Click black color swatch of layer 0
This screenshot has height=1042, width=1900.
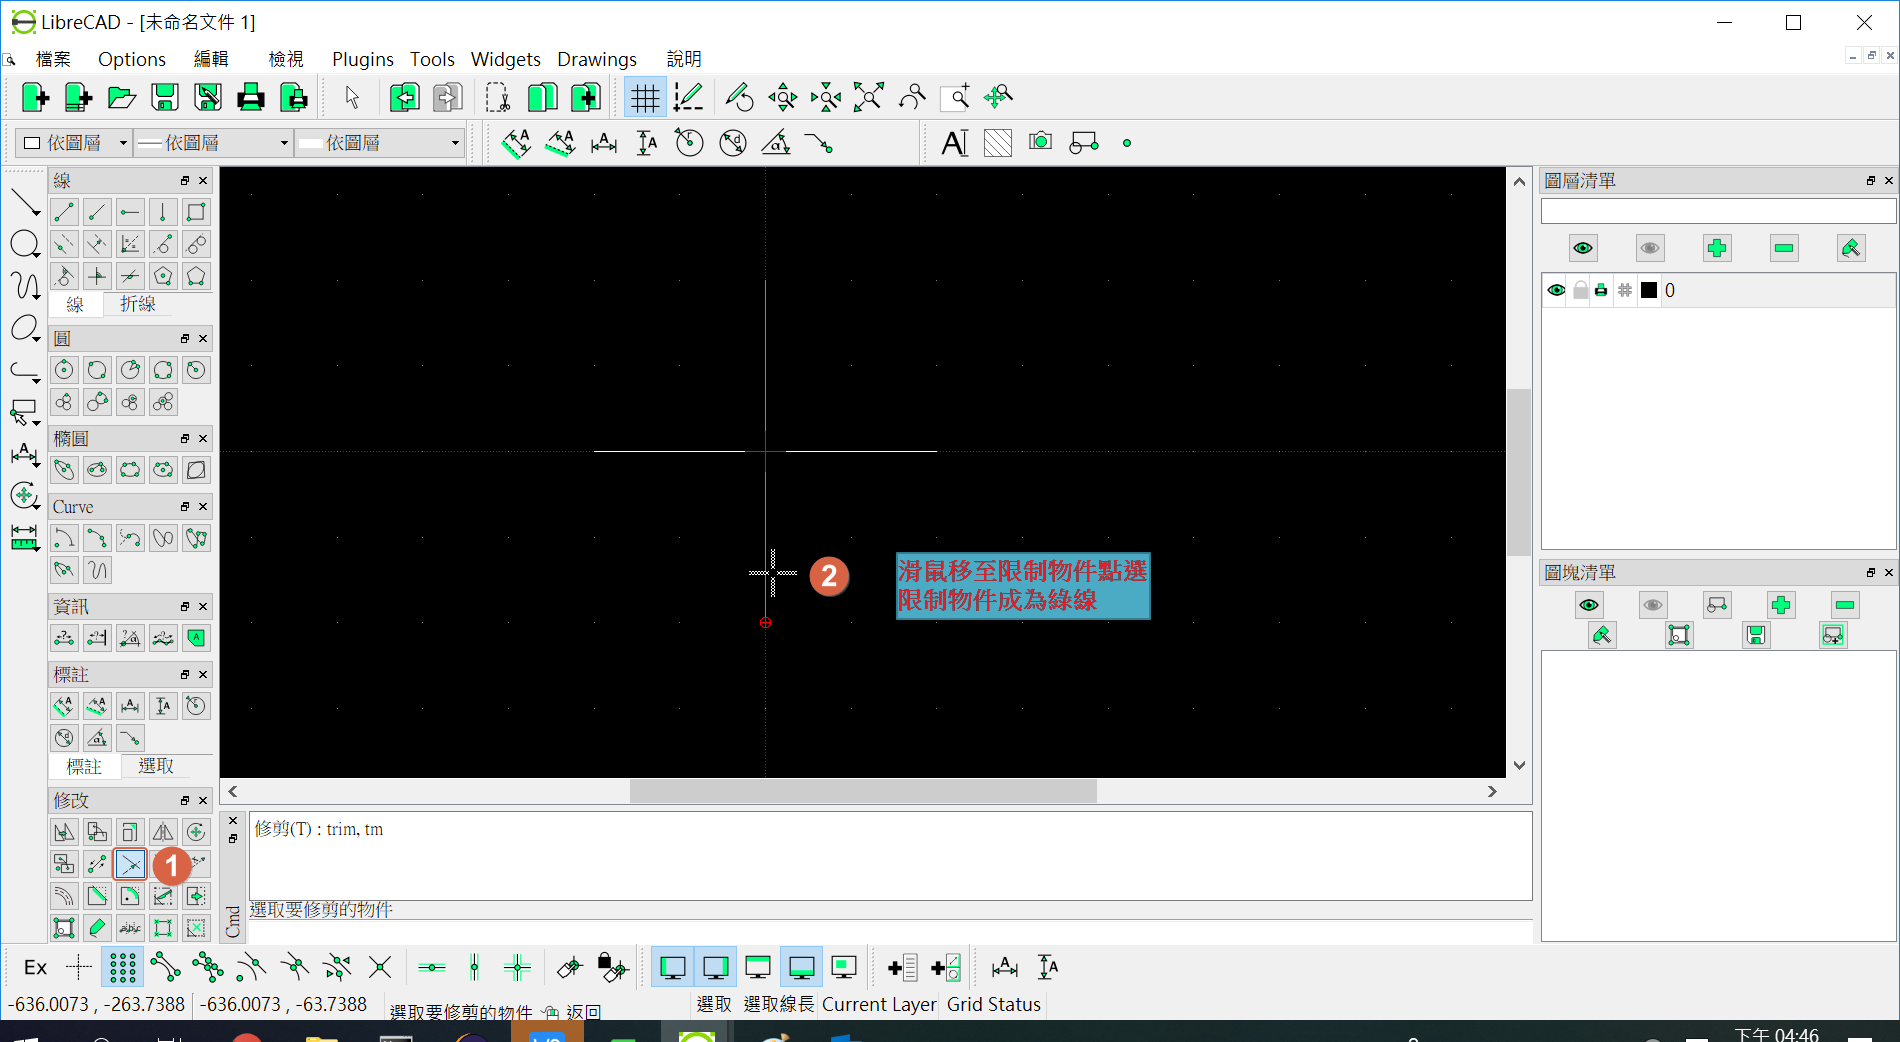[x=1649, y=290]
